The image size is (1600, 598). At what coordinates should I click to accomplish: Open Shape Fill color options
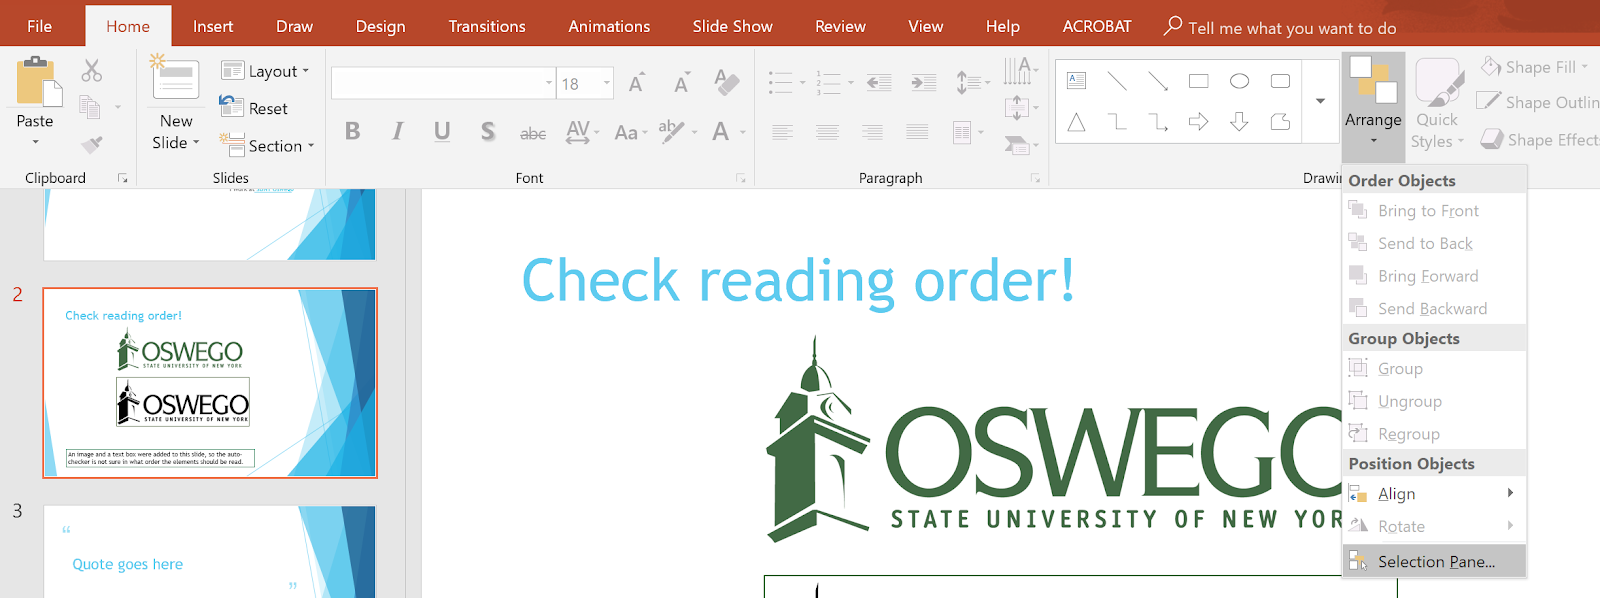1535,67
